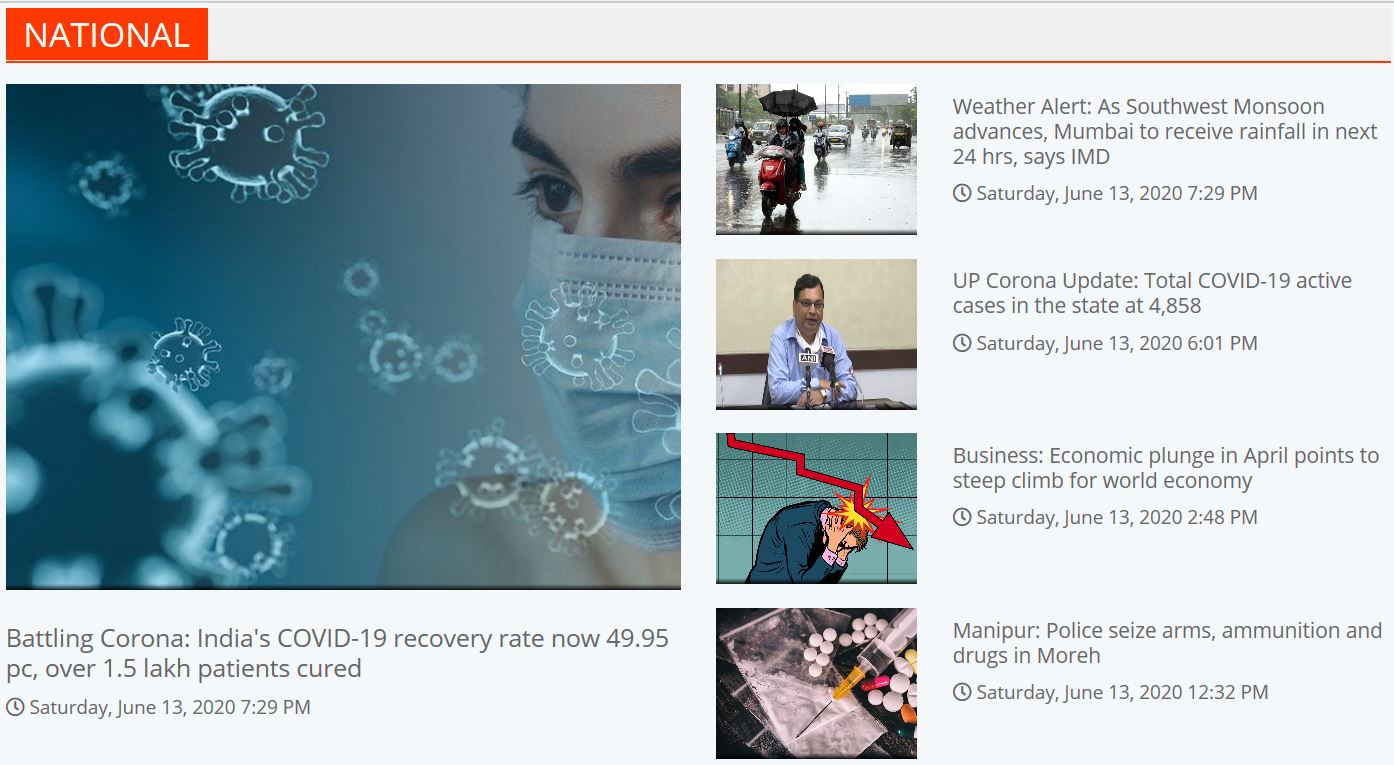This screenshot has width=1394, height=765.
Task: Open the Weather Alert Southwest Monsoon article
Action: (x=1165, y=131)
